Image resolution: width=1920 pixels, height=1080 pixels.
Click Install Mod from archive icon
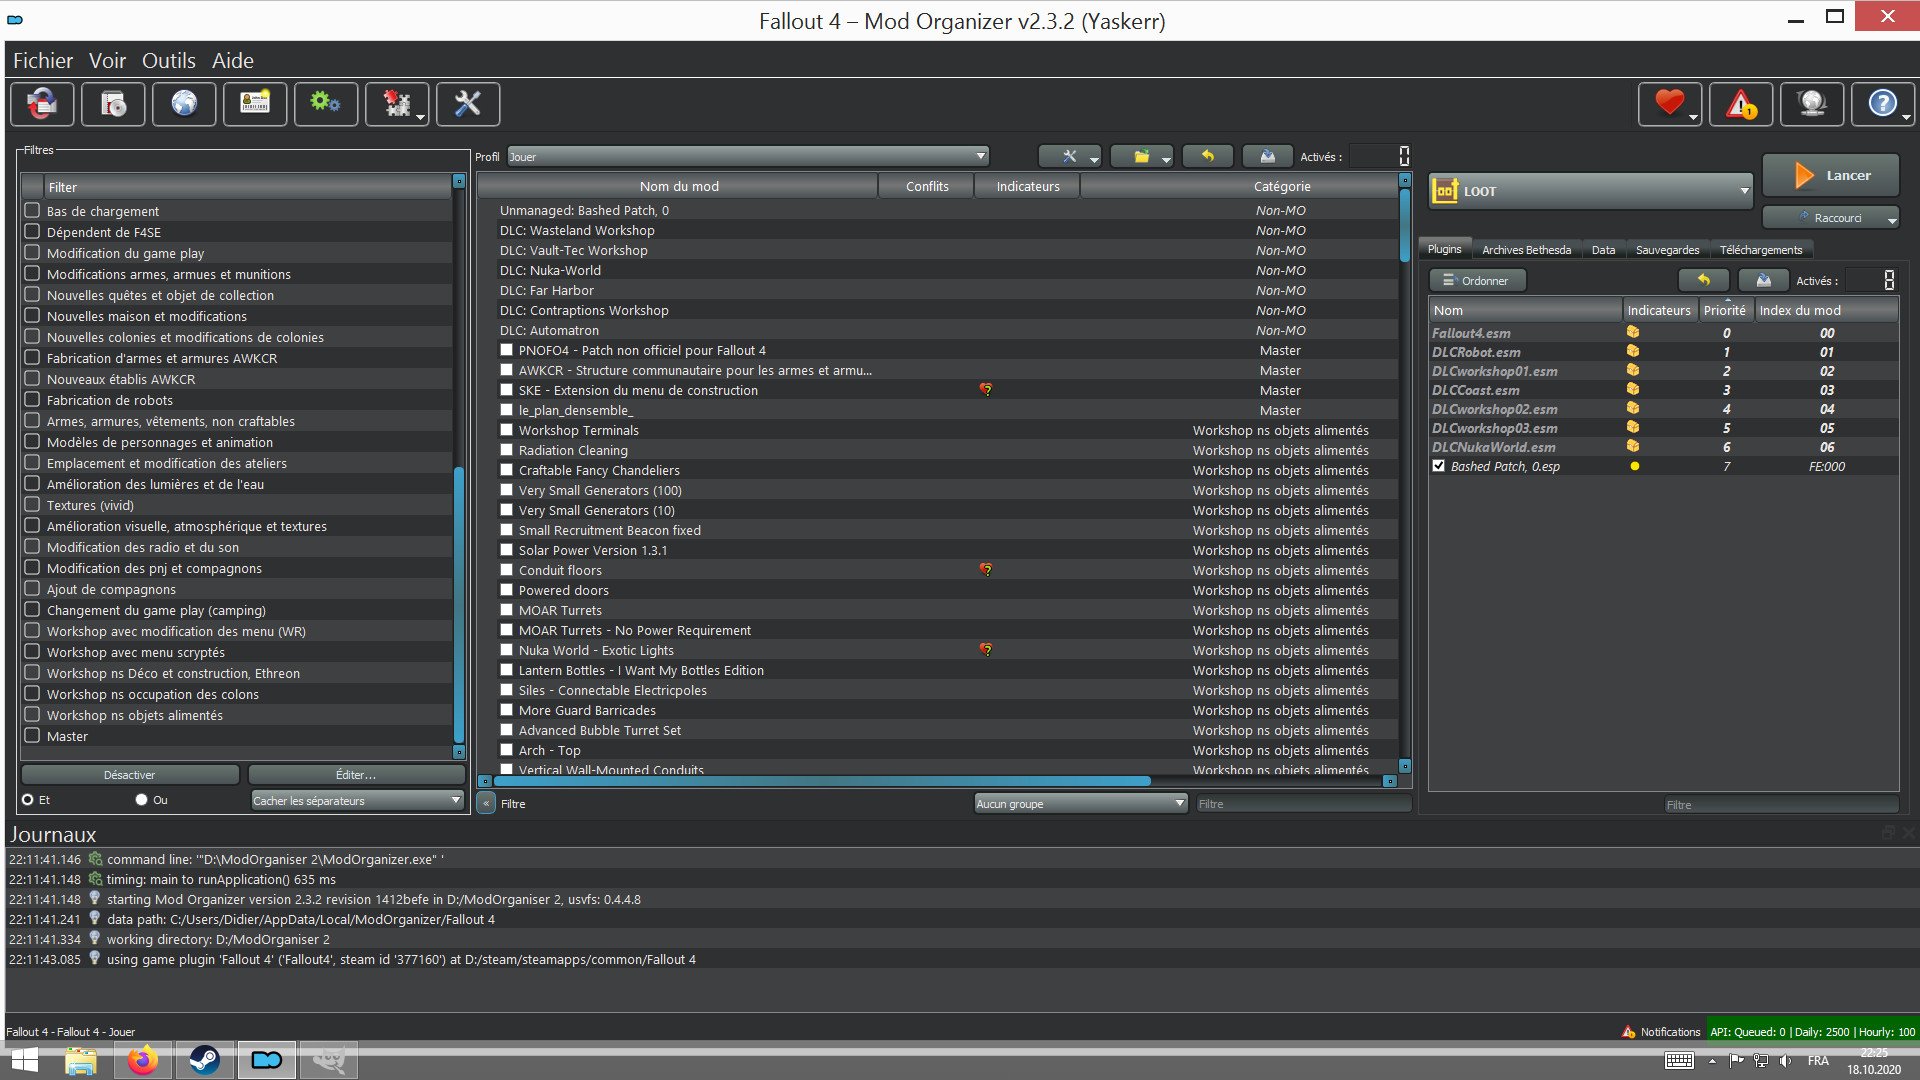point(113,104)
